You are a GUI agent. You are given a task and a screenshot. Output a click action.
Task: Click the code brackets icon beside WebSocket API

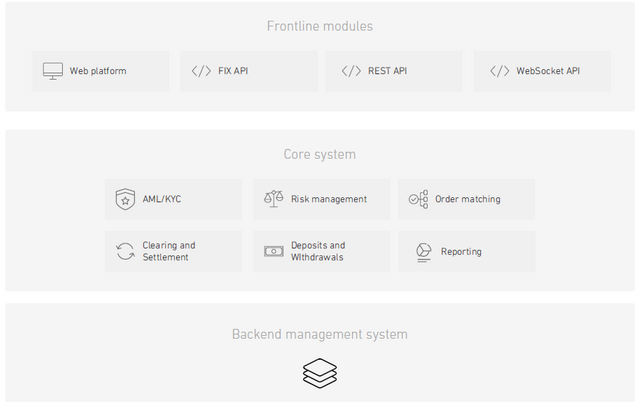coord(500,71)
